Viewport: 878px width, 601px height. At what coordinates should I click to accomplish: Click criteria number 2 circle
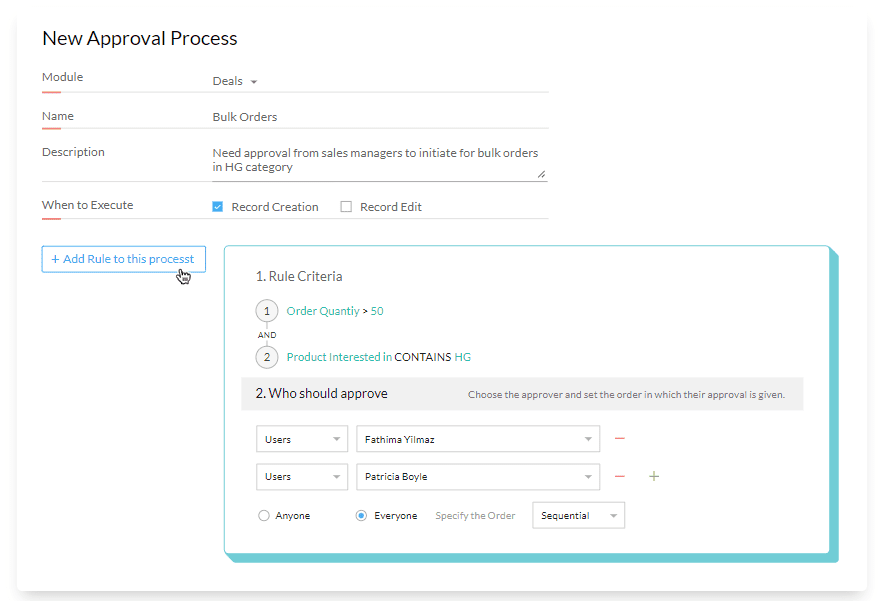[267, 357]
